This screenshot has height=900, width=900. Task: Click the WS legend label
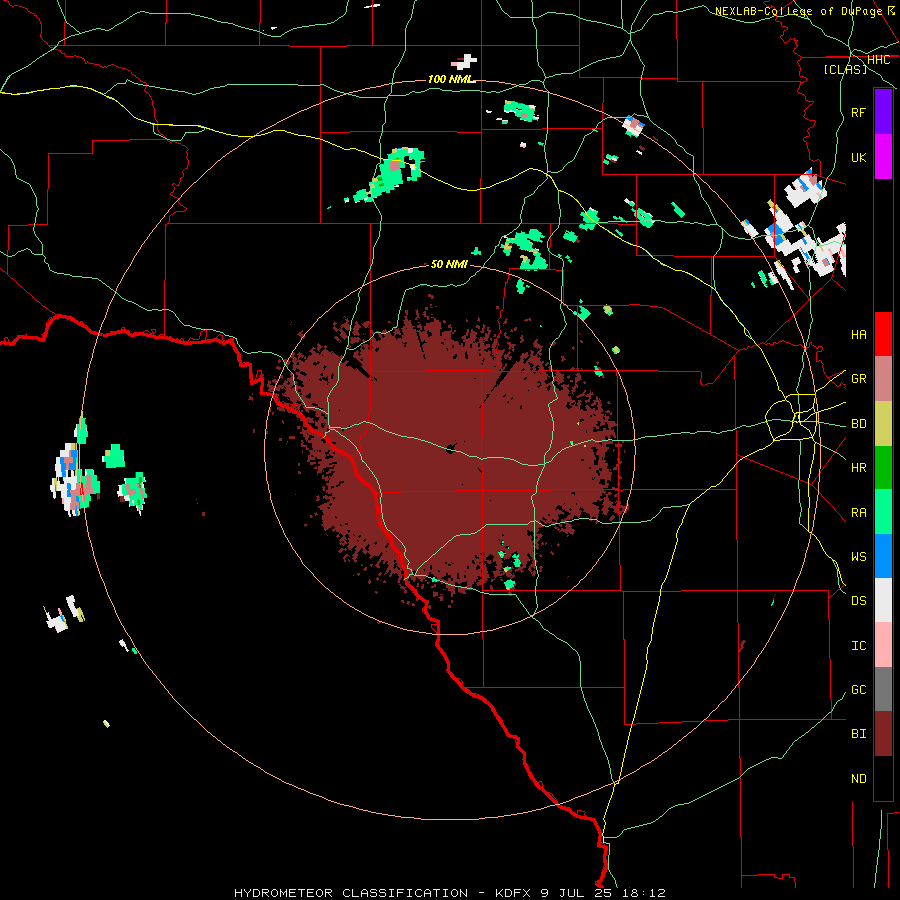click(859, 556)
